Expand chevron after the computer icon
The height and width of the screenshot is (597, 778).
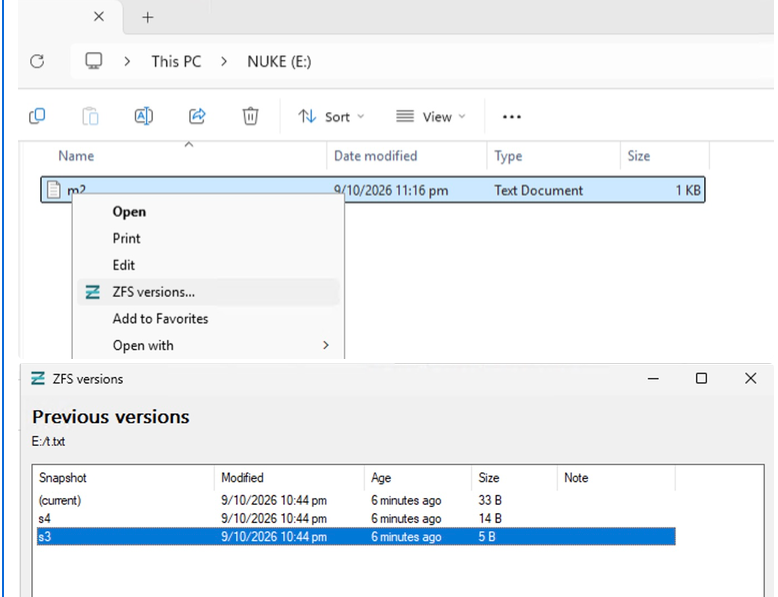(x=128, y=61)
